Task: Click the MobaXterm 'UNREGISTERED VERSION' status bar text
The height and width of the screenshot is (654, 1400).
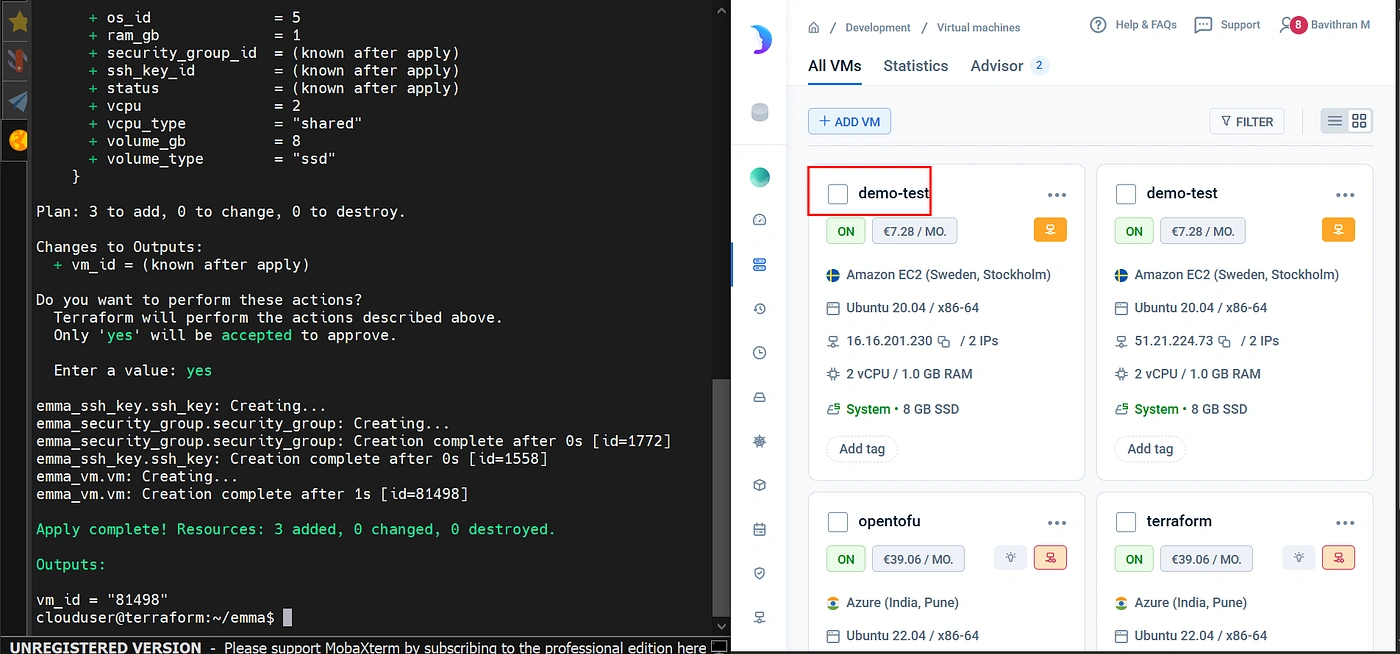Action: [x=105, y=647]
